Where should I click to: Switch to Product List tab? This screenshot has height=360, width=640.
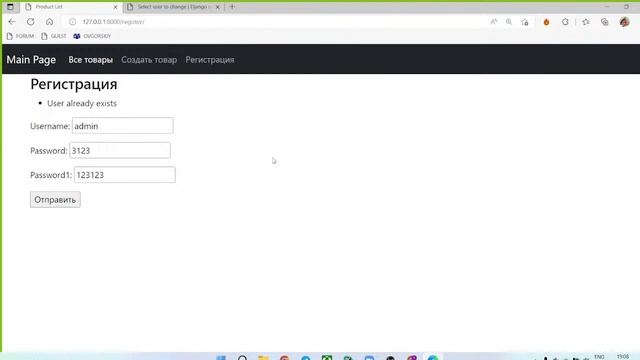70,7
